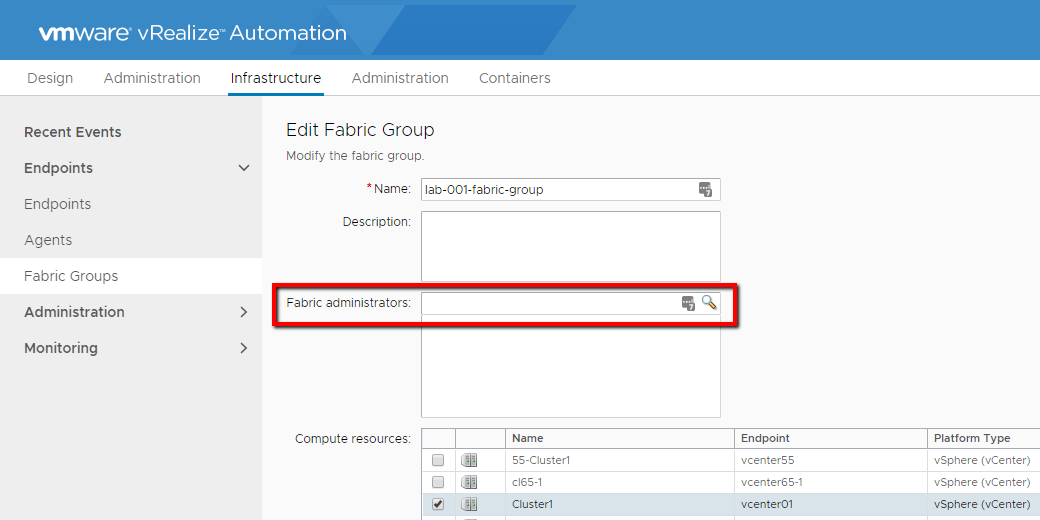Click the 55-Cluster1 name cell
The image size is (1040, 520).
[x=619, y=460]
